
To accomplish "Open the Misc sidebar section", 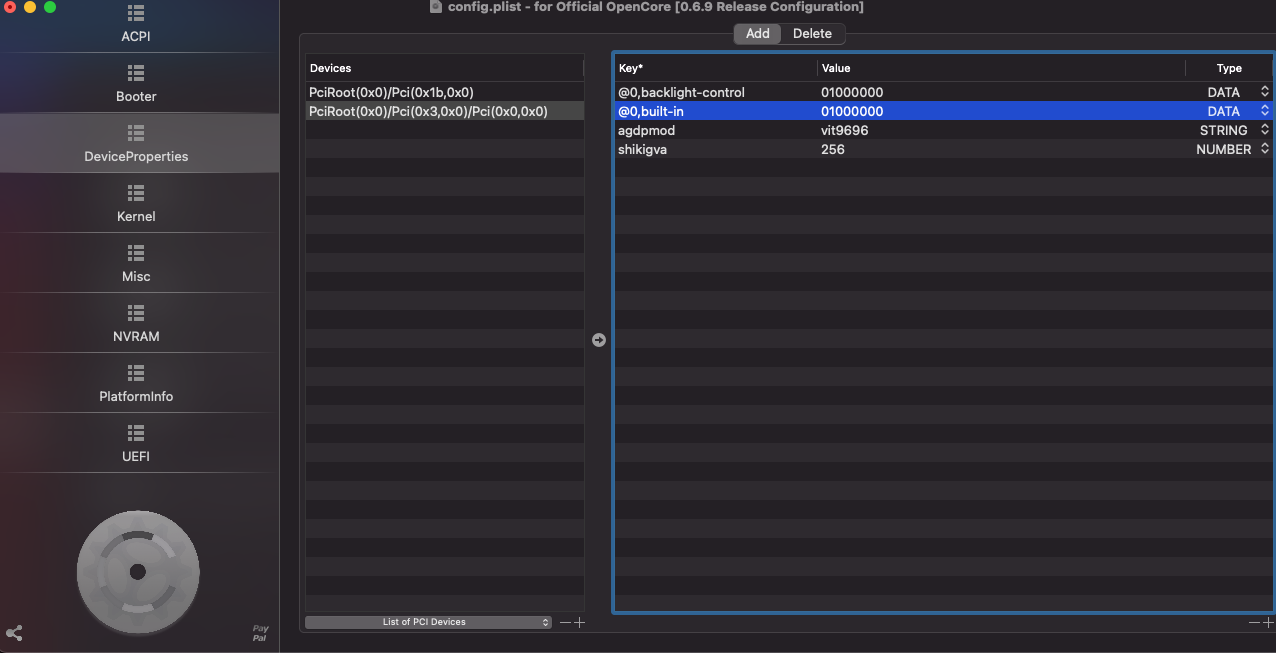I will (136, 263).
